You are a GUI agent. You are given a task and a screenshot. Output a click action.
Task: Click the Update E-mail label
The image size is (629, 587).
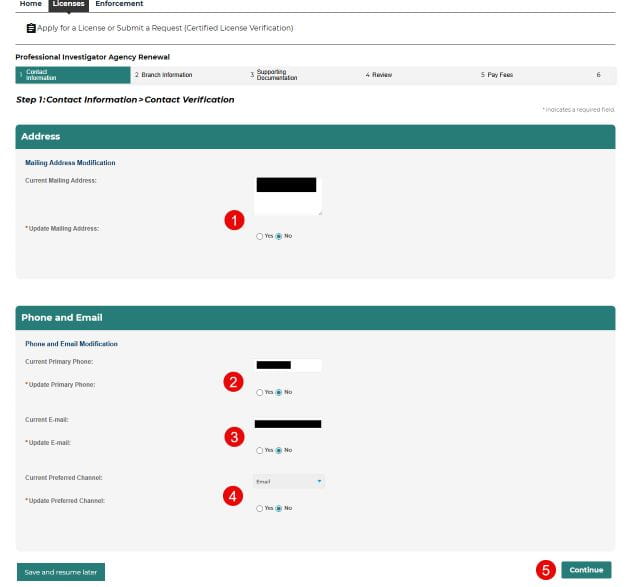point(48,443)
